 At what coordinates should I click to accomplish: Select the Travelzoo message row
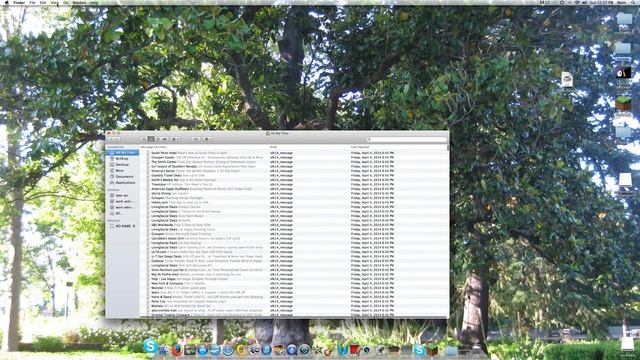(294, 184)
